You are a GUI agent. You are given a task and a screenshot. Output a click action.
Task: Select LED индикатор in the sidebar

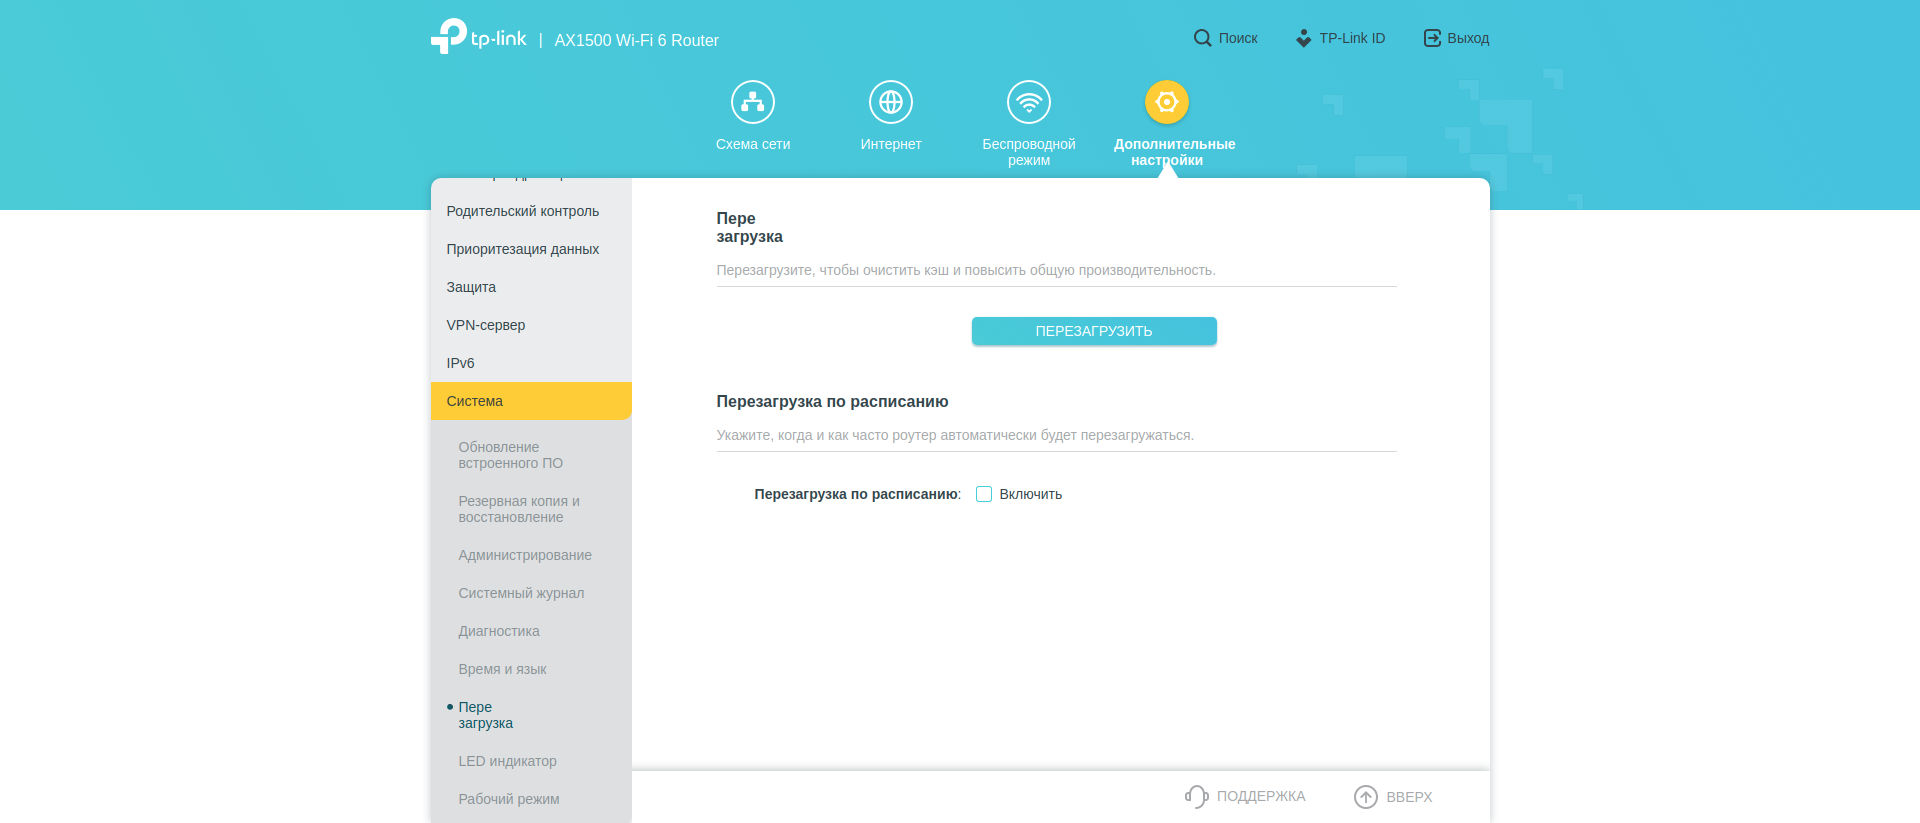click(x=507, y=761)
